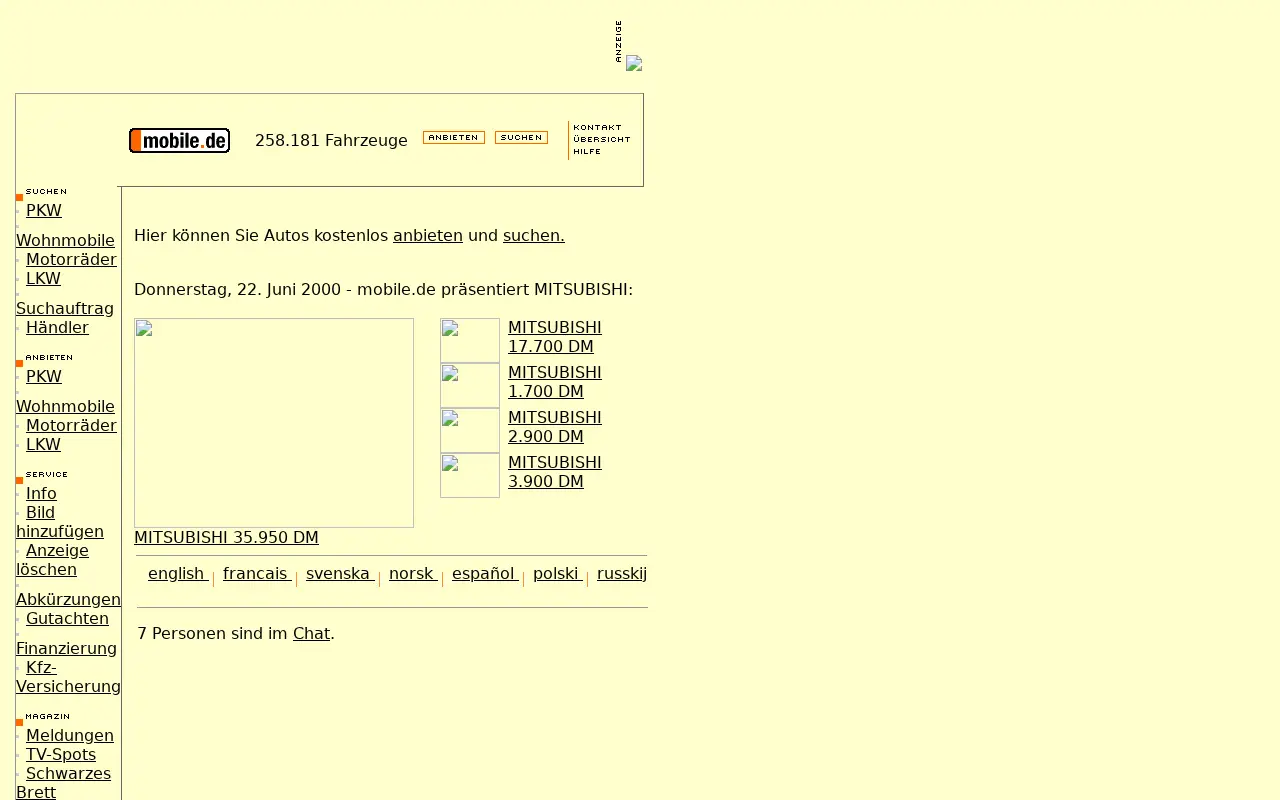Open thumbnail next to MITSUBISHI 17.700 DM

470,340
